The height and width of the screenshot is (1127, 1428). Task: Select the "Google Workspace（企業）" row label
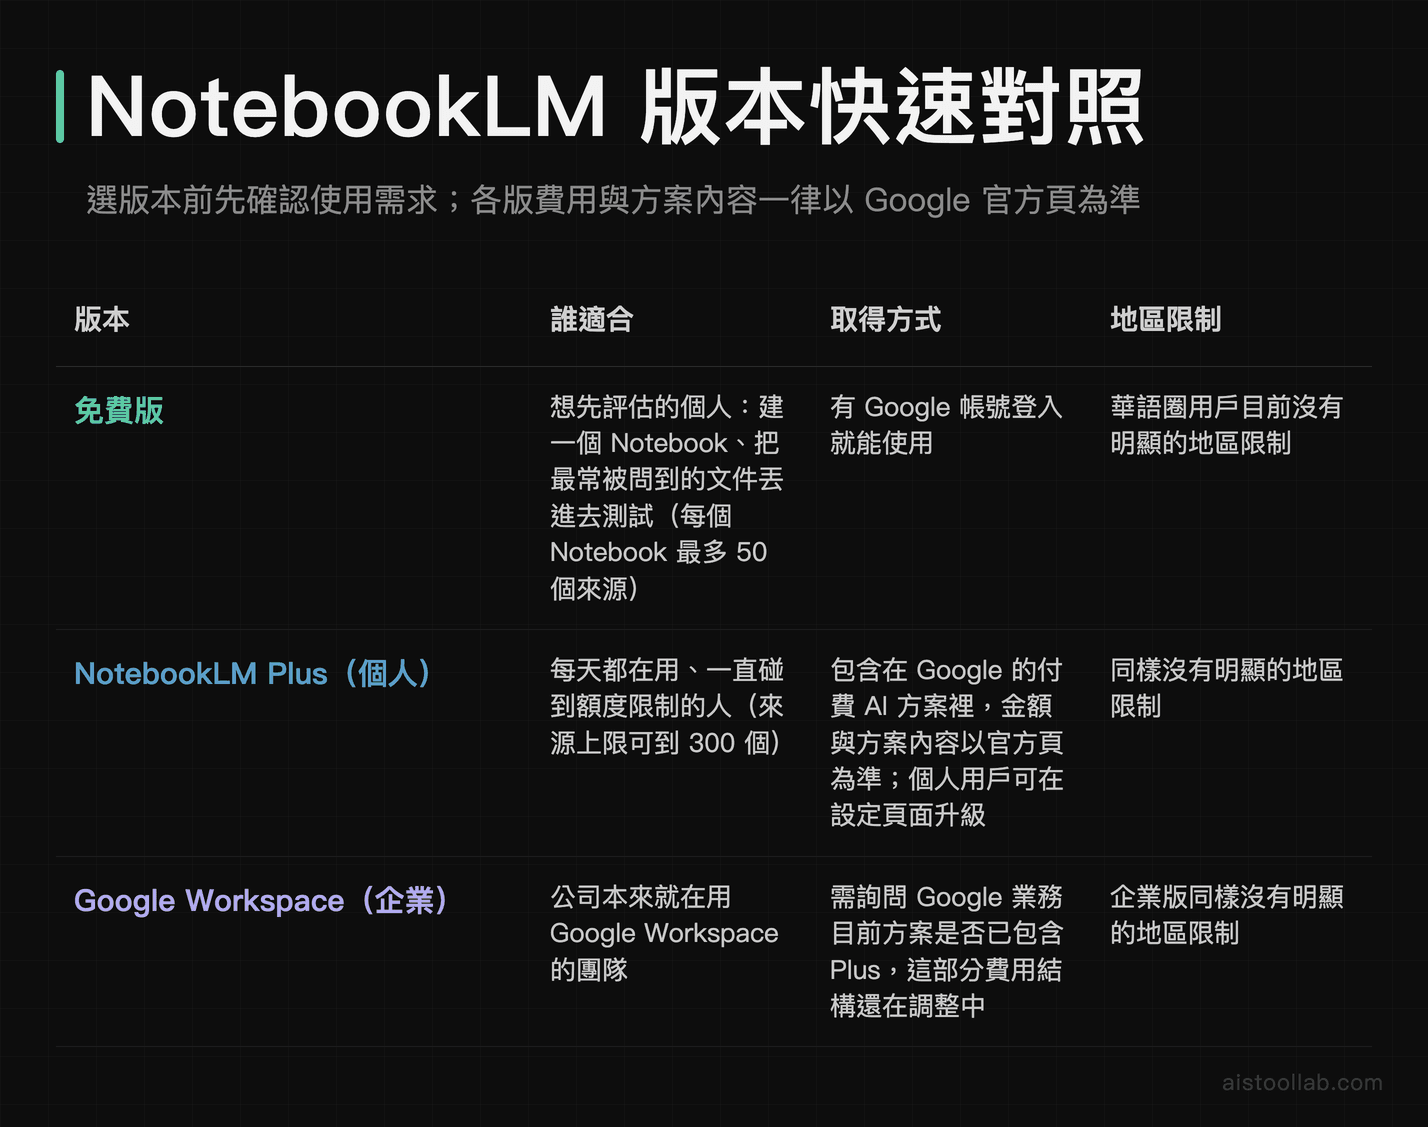click(x=261, y=900)
